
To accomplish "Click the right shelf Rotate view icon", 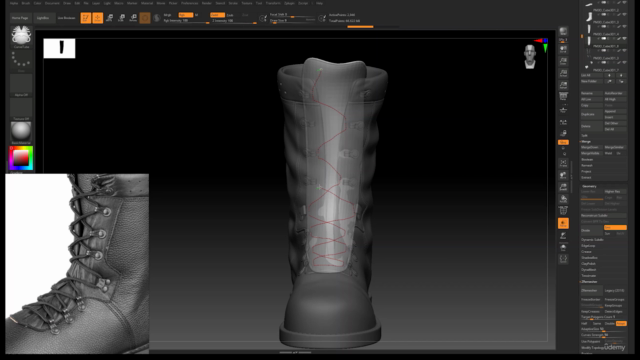I will click(x=563, y=199).
